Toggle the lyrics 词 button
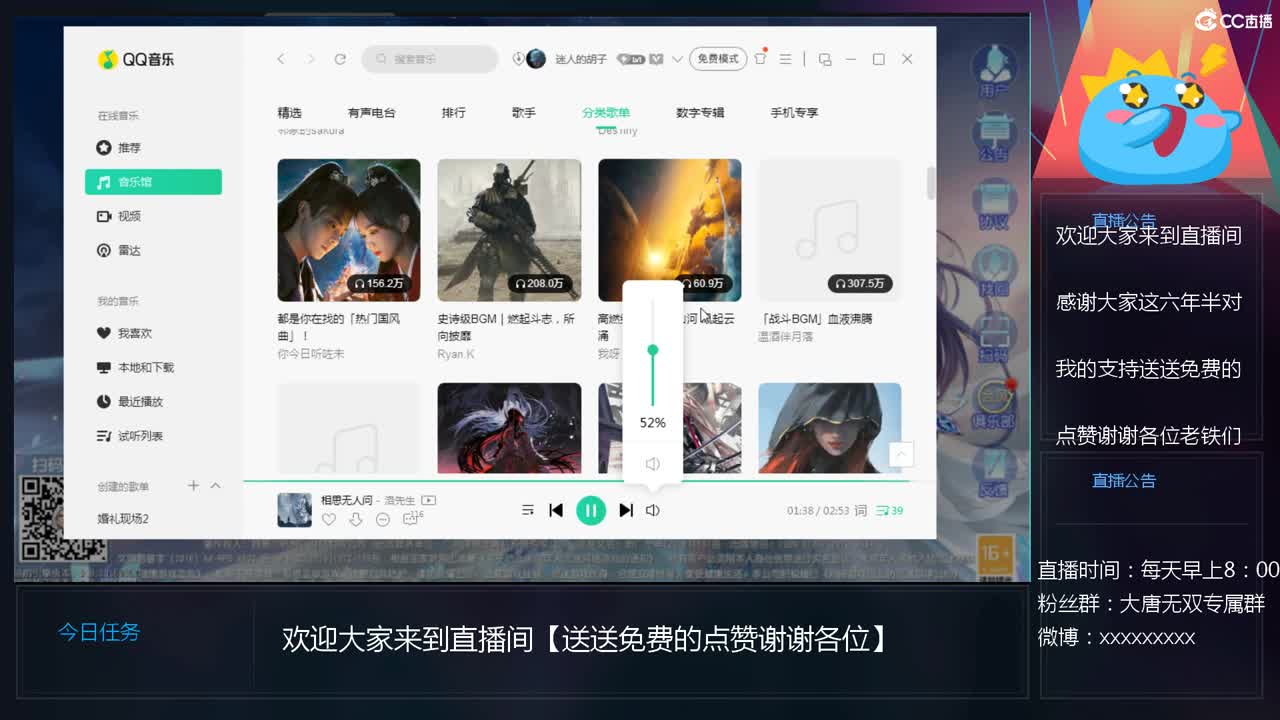This screenshot has width=1280, height=720. 861,510
